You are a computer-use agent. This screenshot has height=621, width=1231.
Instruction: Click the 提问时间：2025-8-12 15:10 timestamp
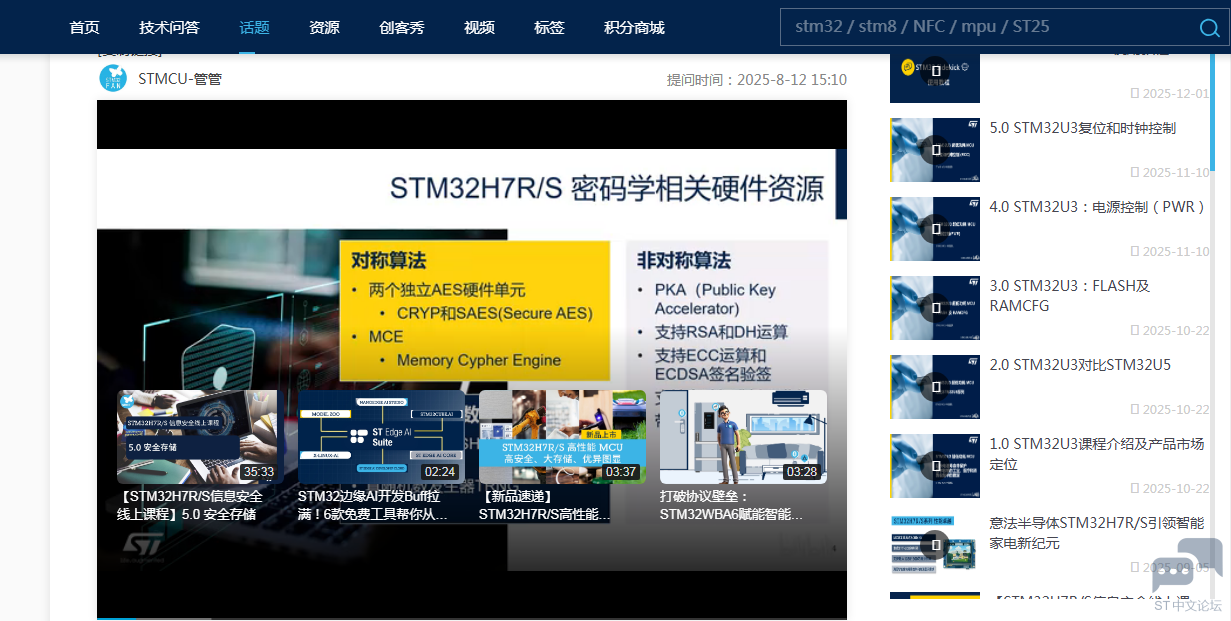pos(757,80)
